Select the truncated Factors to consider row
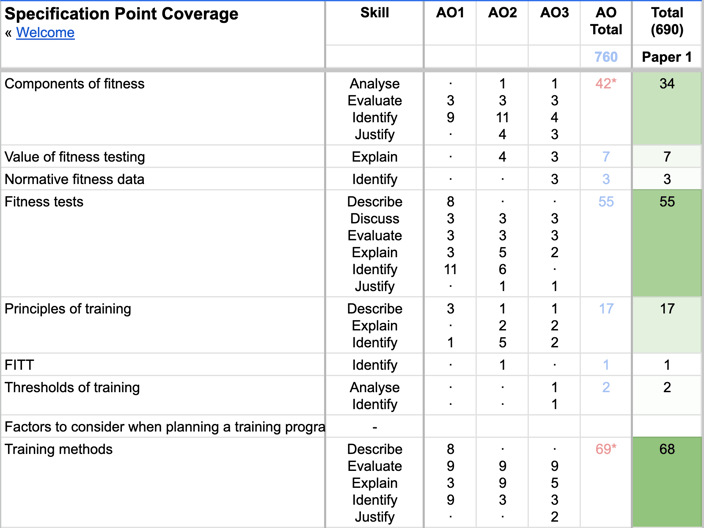This screenshot has width=704, height=528. click(x=164, y=428)
